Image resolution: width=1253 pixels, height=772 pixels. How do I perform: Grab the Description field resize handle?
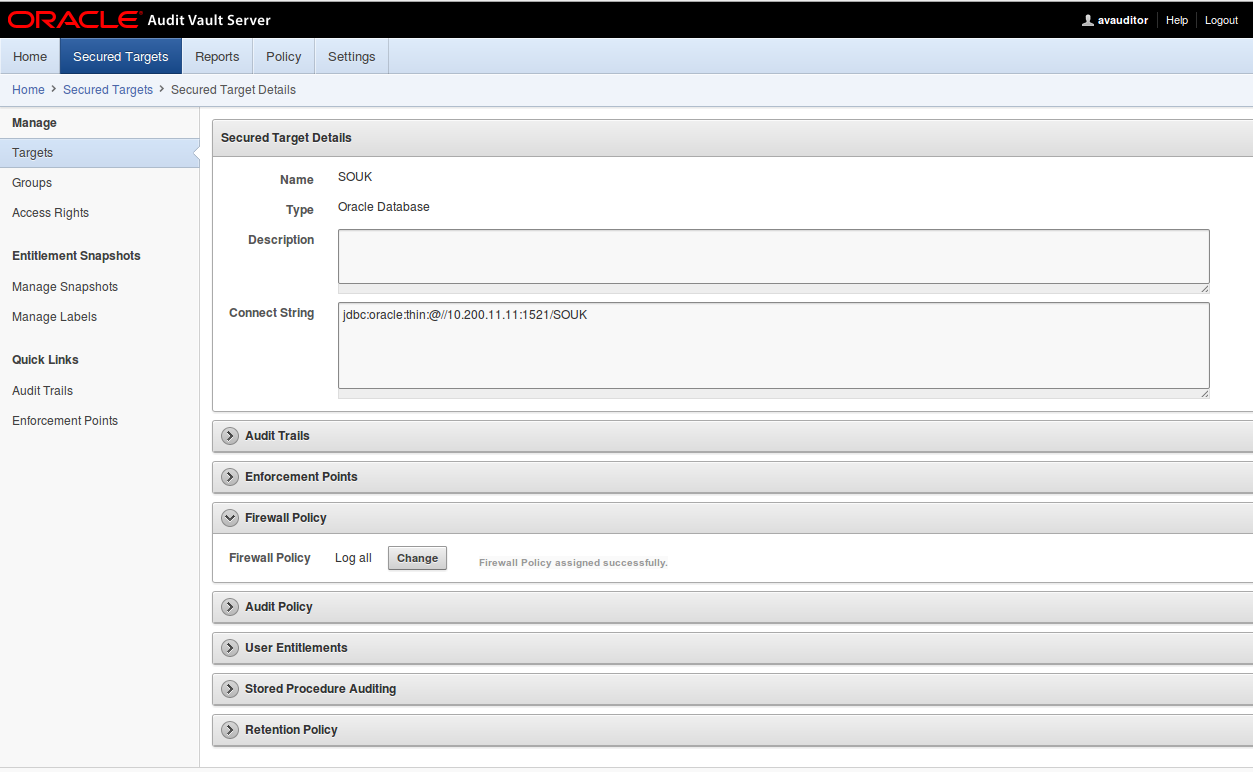click(1204, 288)
